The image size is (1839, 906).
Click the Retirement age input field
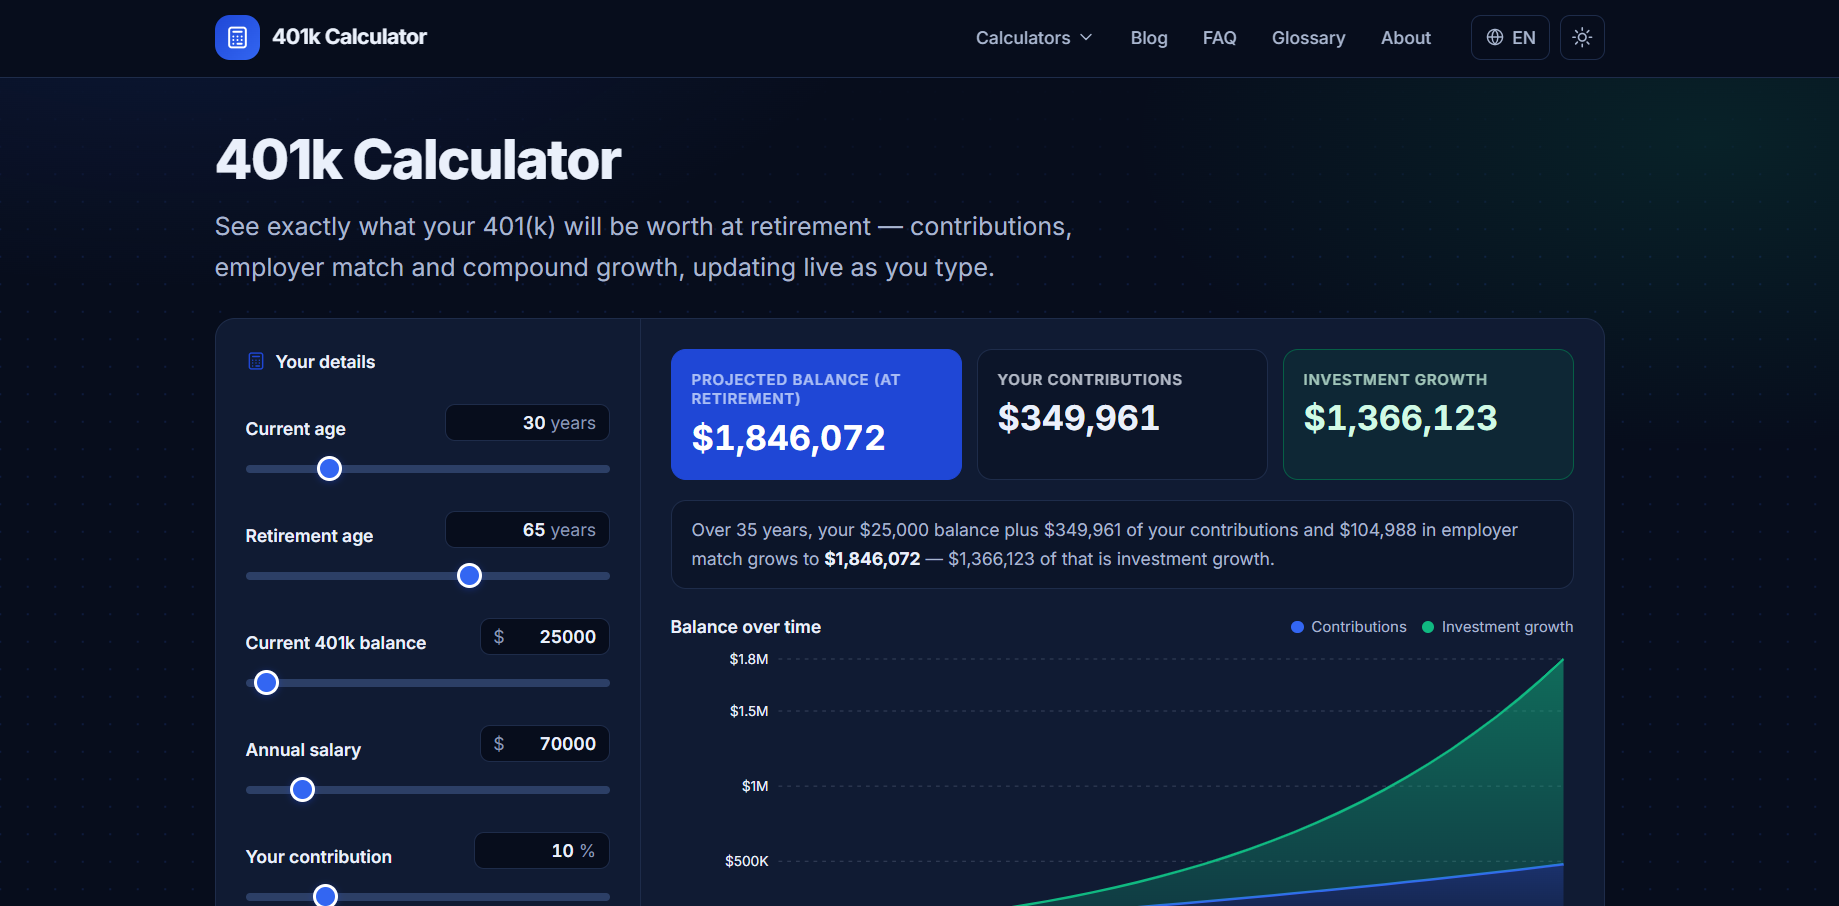click(x=527, y=530)
